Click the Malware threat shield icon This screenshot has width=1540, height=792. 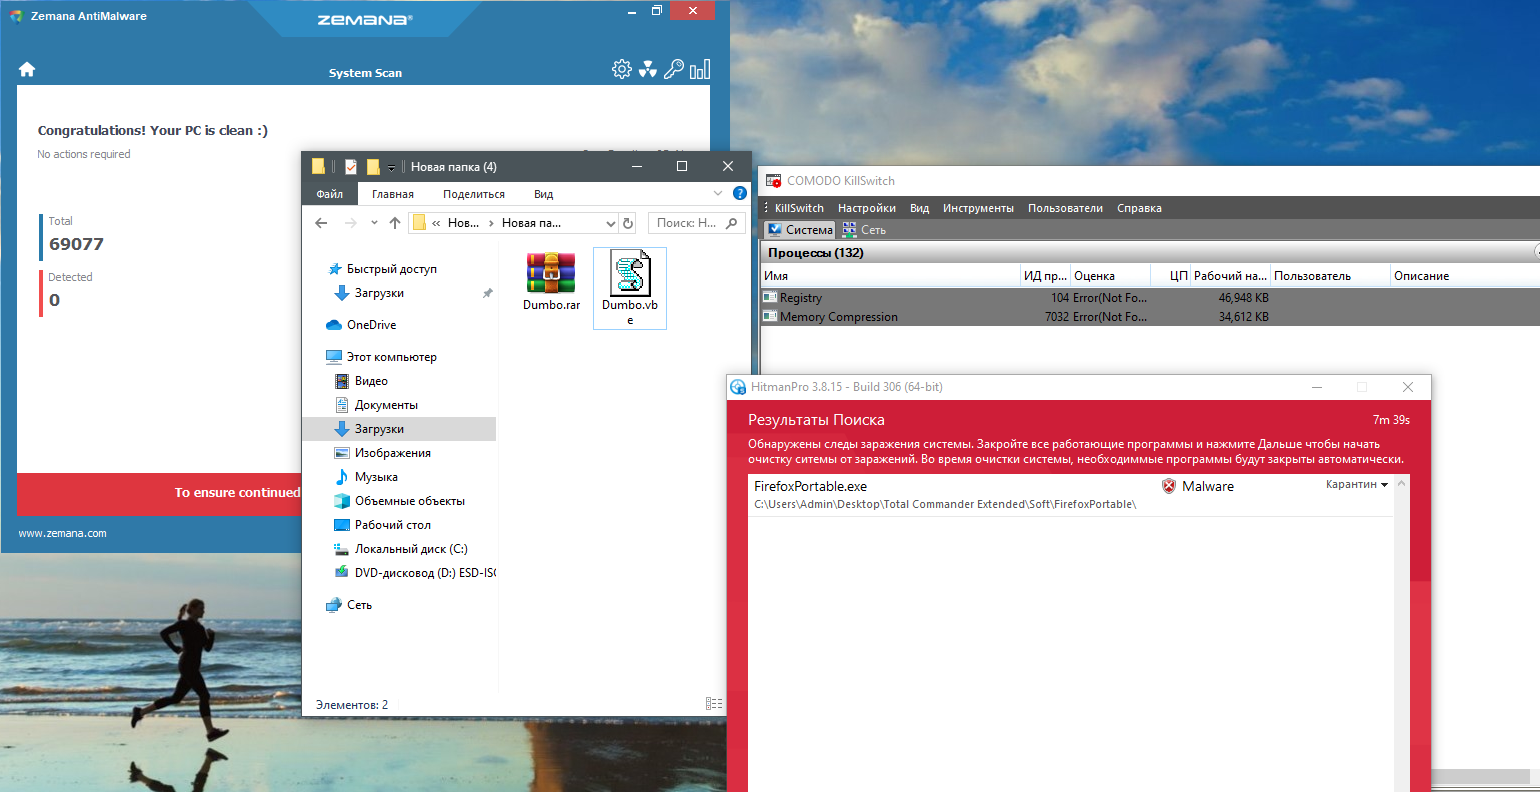[x=1168, y=486]
